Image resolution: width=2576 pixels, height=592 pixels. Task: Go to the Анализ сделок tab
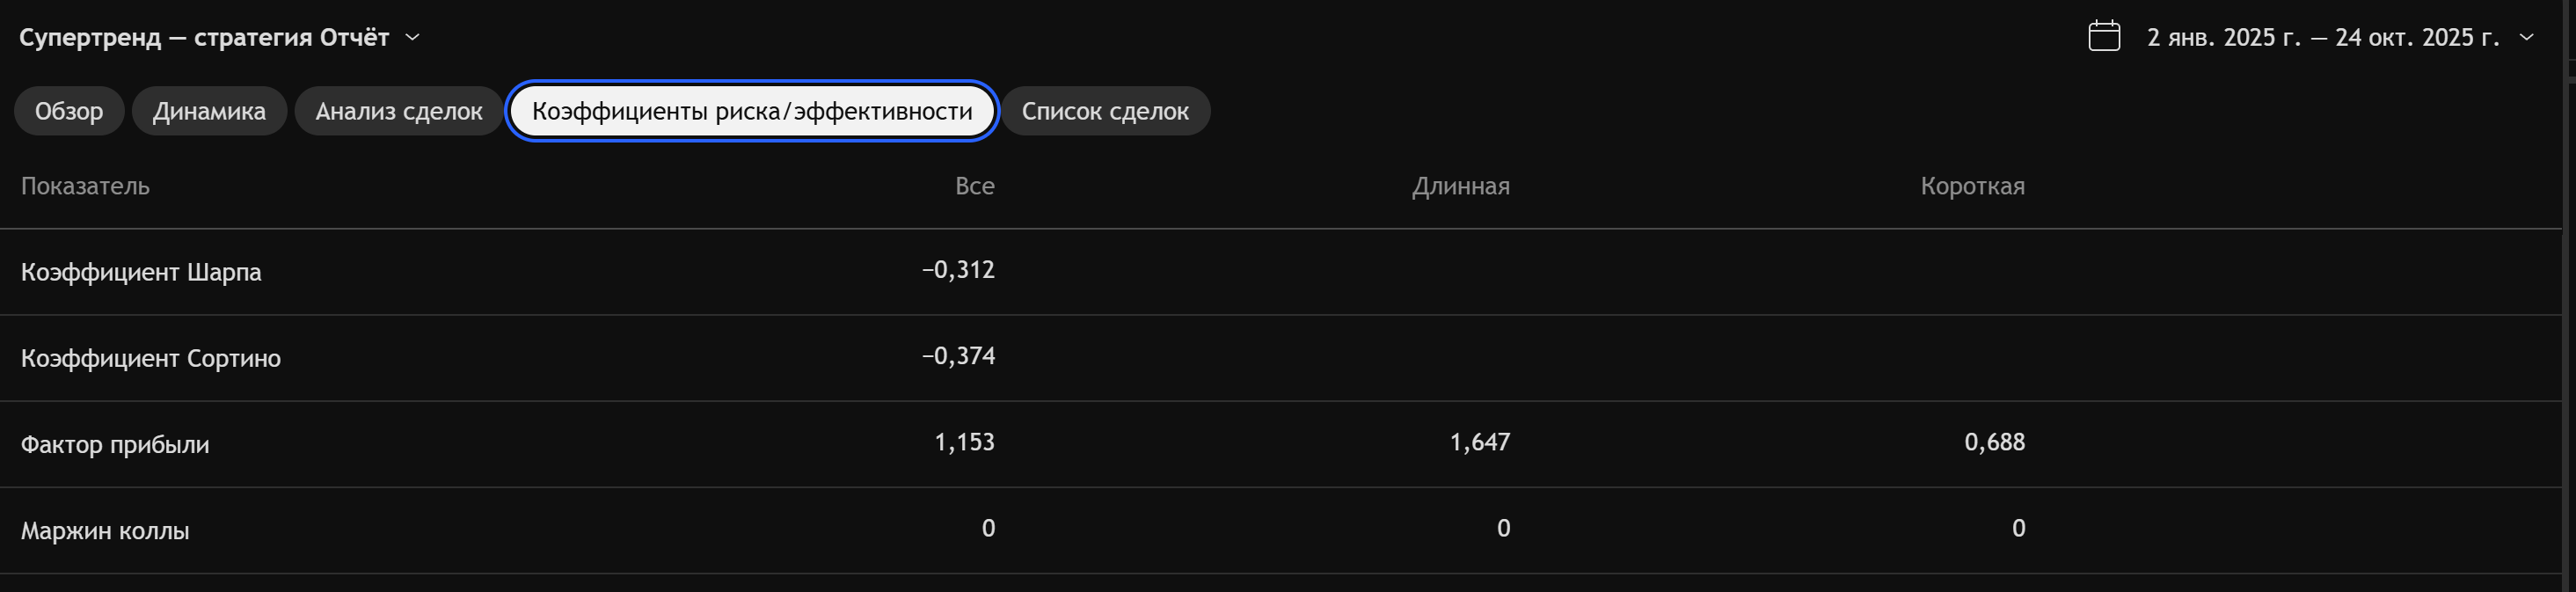[399, 110]
